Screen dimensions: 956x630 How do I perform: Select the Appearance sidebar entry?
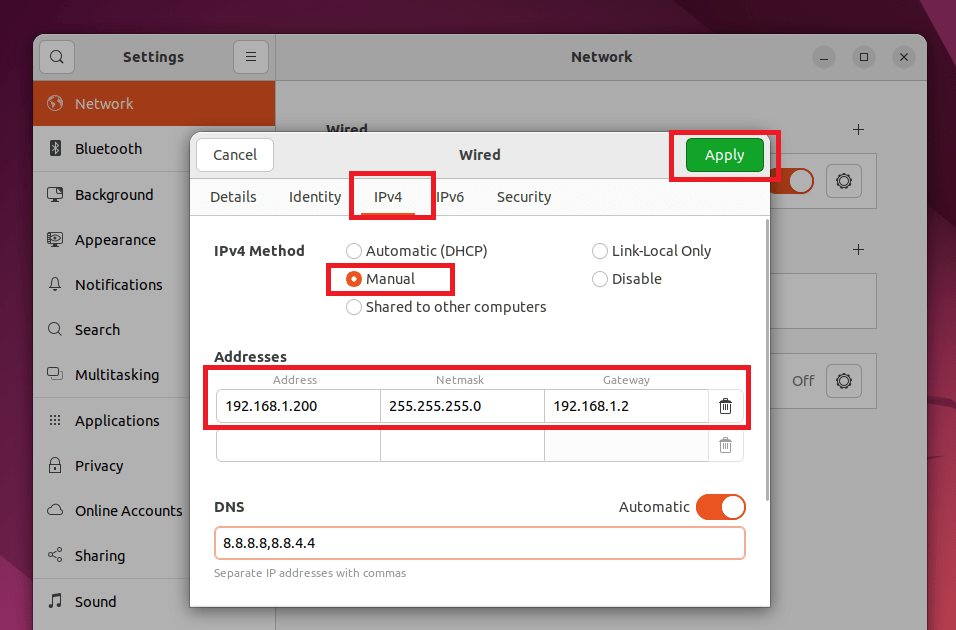coord(113,239)
